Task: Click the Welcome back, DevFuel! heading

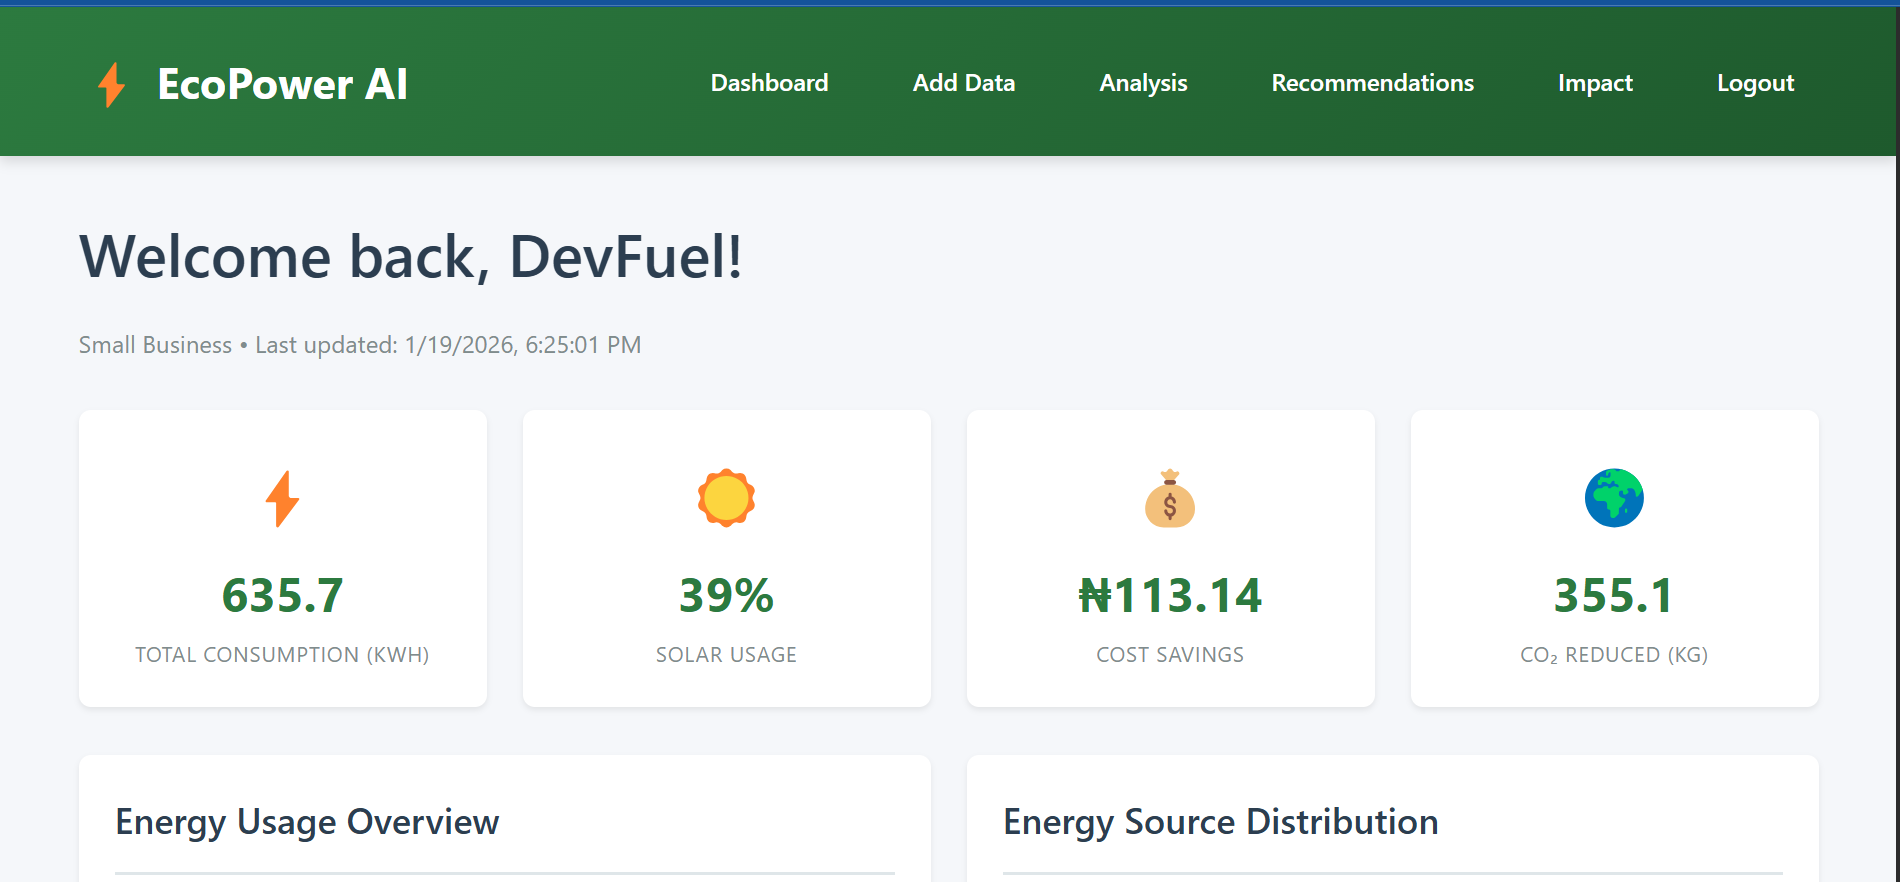Action: tap(411, 257)
